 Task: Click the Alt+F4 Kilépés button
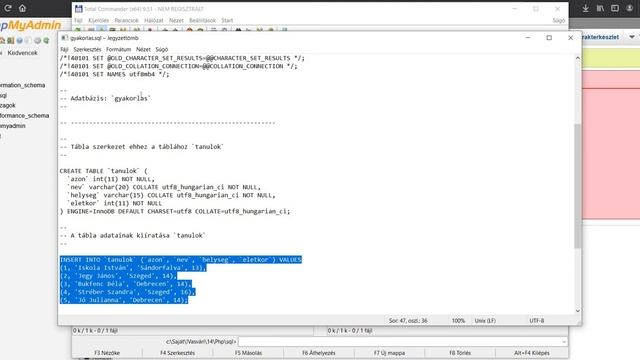click(531, 353)
